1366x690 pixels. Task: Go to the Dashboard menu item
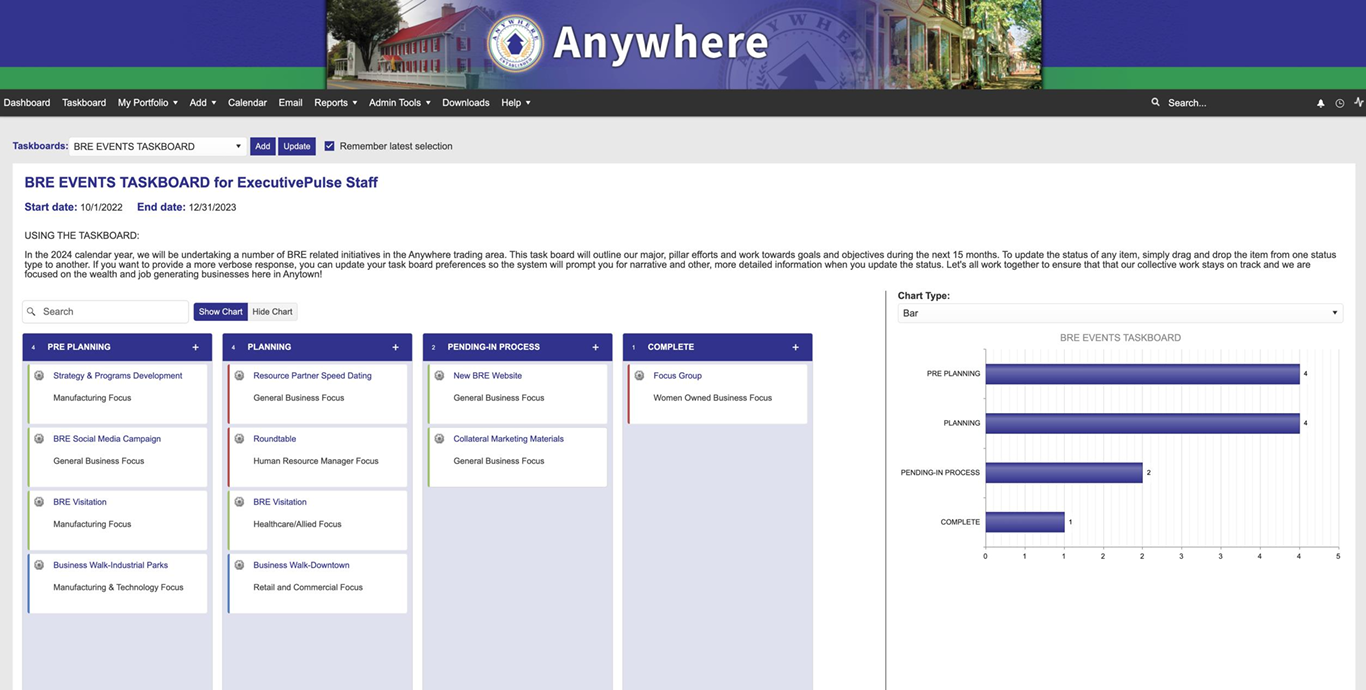tap(26, 102)
